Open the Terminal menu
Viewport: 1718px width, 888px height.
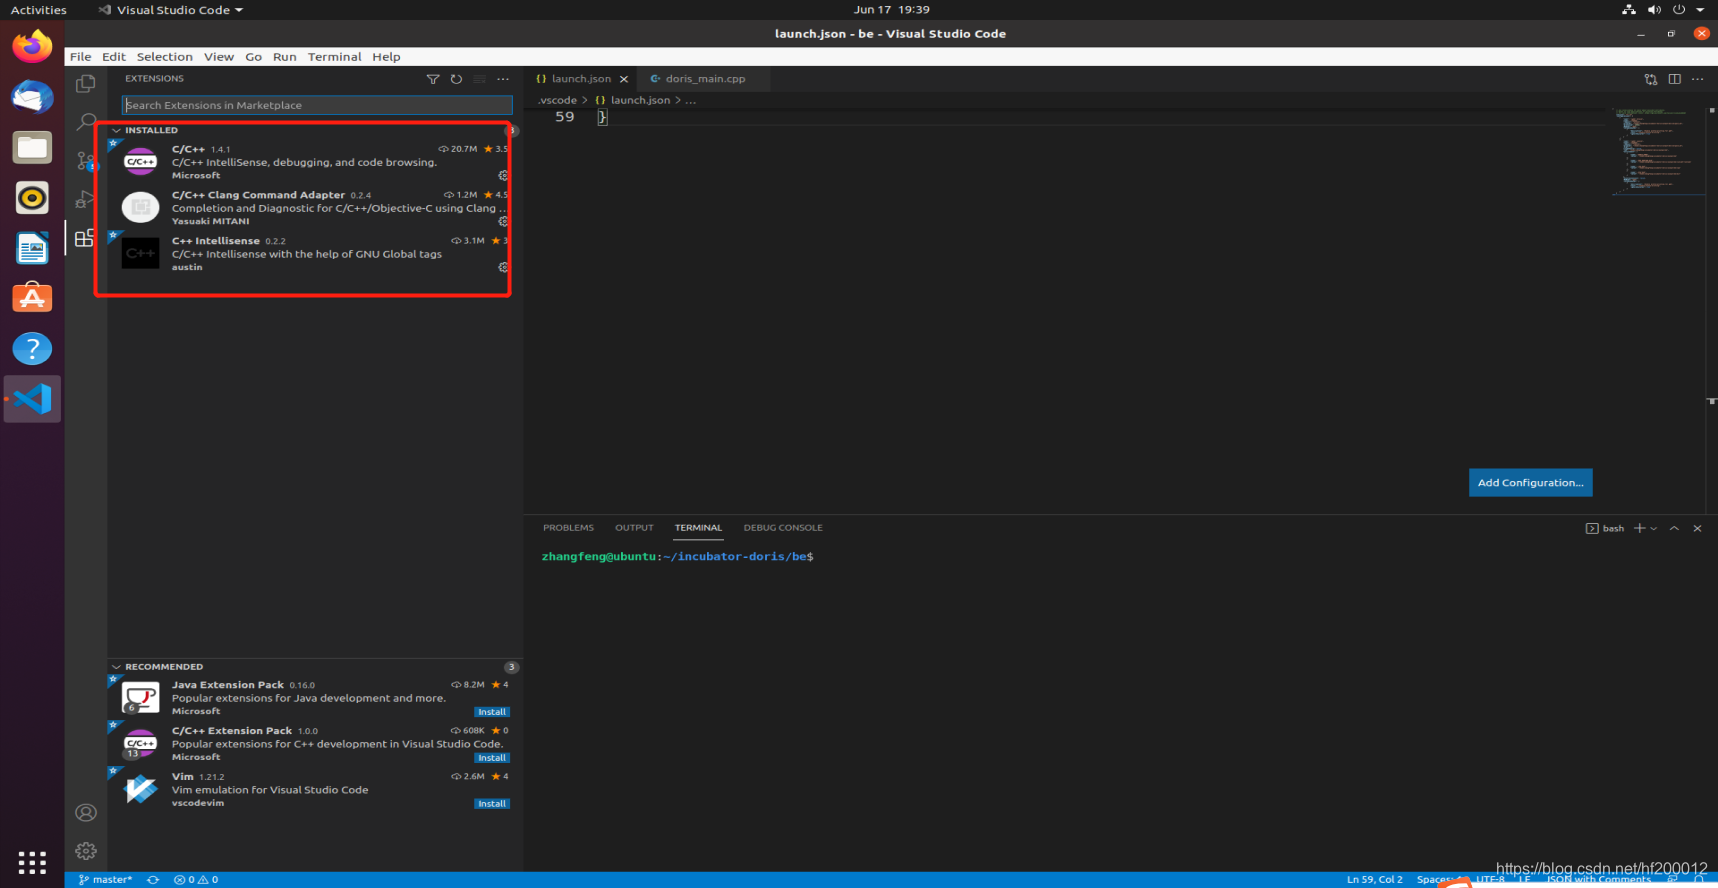(335, 57)
